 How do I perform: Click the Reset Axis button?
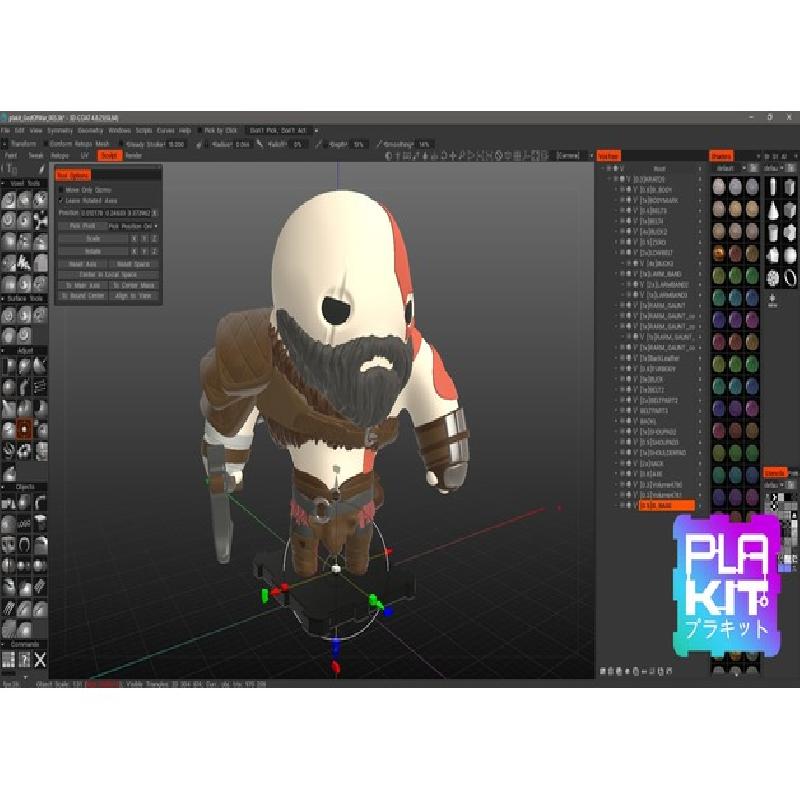[x=82, y=264]
